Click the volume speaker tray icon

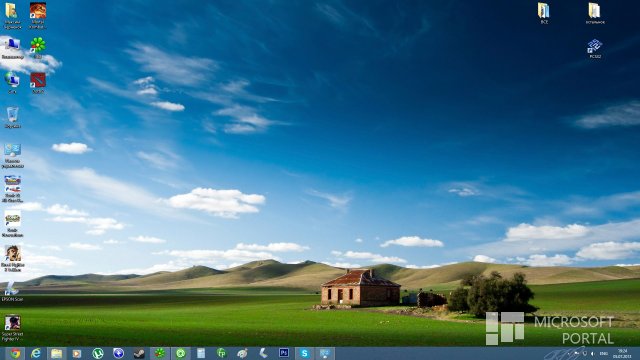[593, 353]
